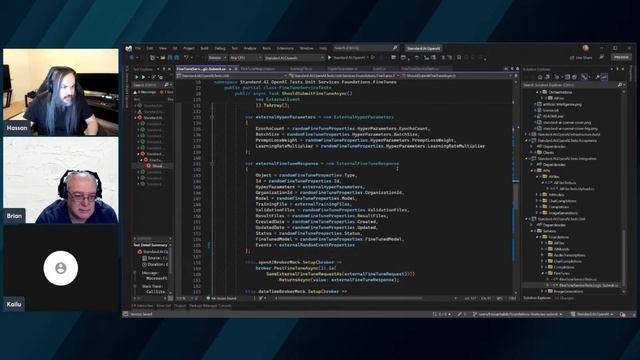The image size is (640, 360).
Task: Click Save All in the toolbar
Action: tap(177, 58)
